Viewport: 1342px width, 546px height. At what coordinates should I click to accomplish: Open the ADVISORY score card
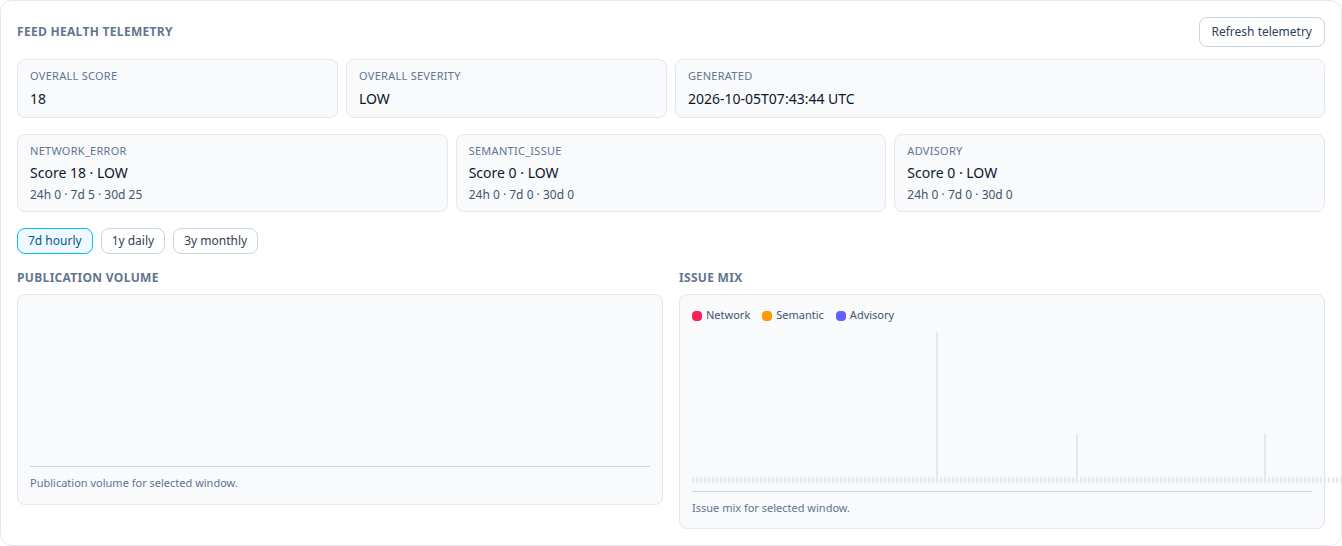pyautogui.click(x=1109, y=173)
